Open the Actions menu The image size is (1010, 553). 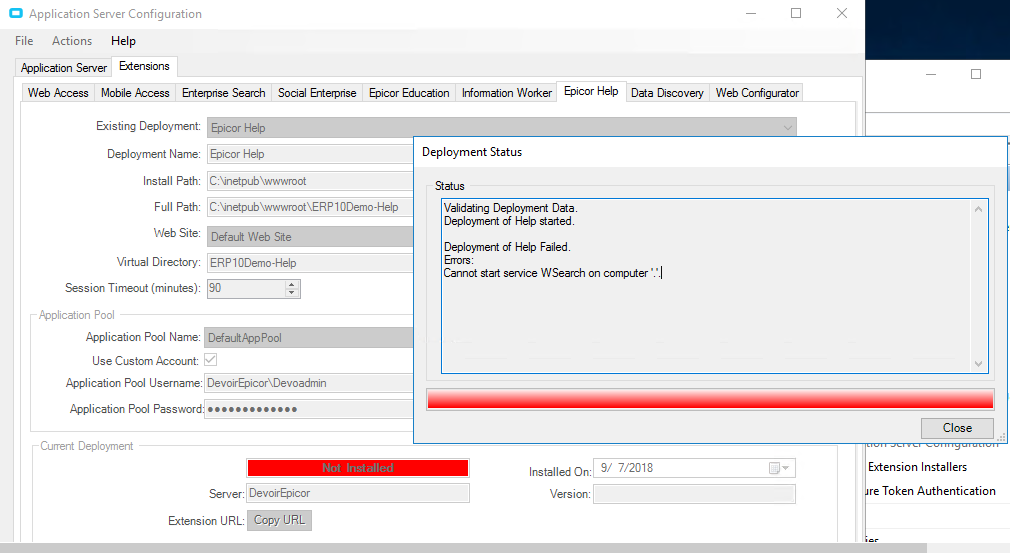point(71,41)
